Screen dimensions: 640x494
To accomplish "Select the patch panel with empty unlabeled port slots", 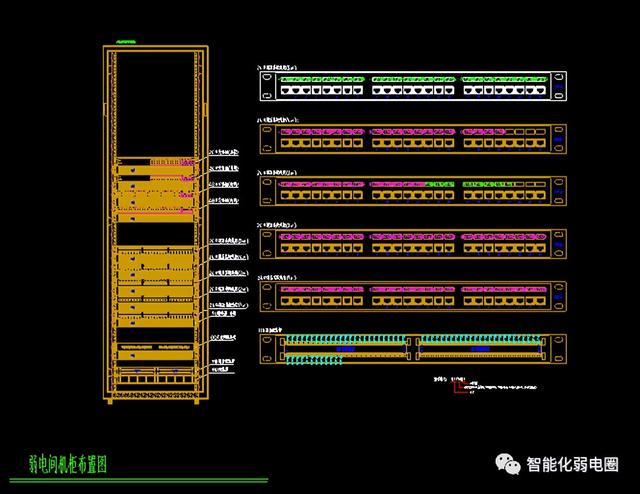I will click(x=413, y=139).
